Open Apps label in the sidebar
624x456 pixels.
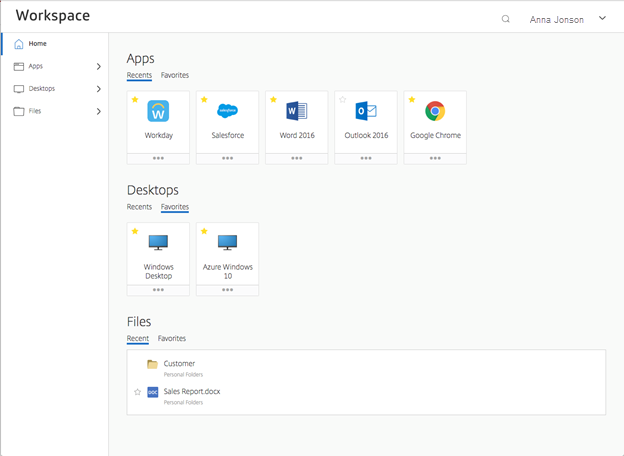pos(35,66)
